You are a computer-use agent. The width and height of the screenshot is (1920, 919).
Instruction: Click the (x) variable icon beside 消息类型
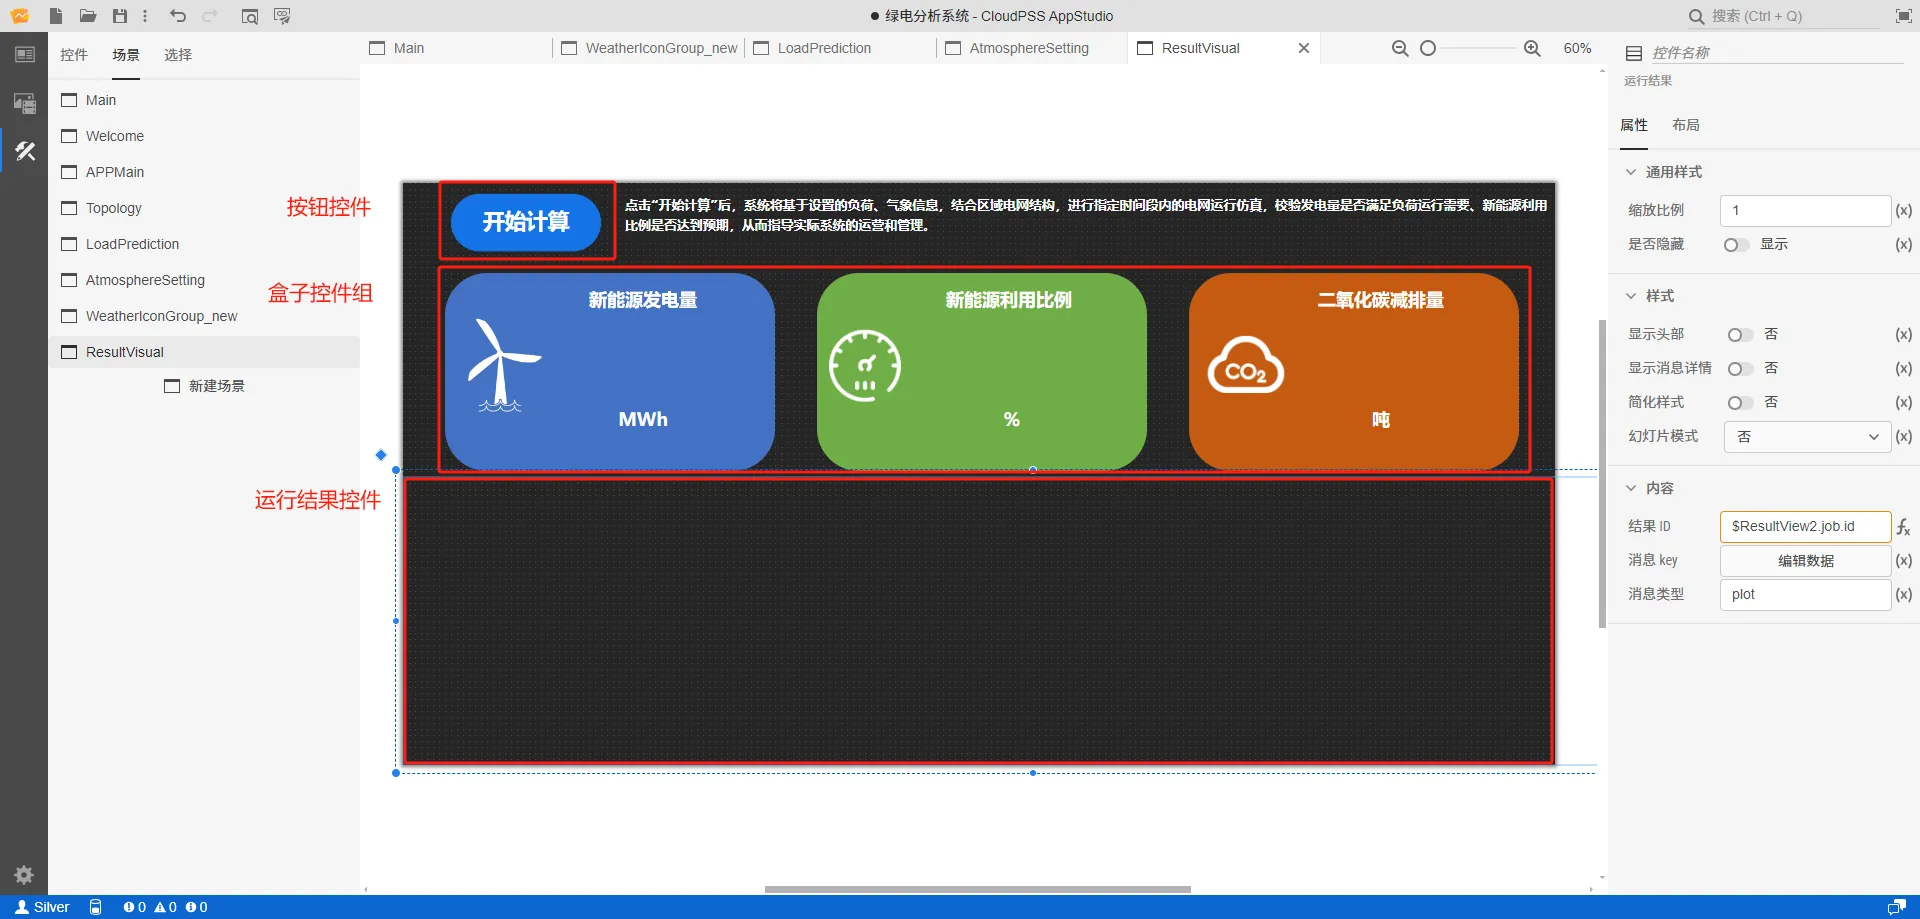(x=1904, y=594)
